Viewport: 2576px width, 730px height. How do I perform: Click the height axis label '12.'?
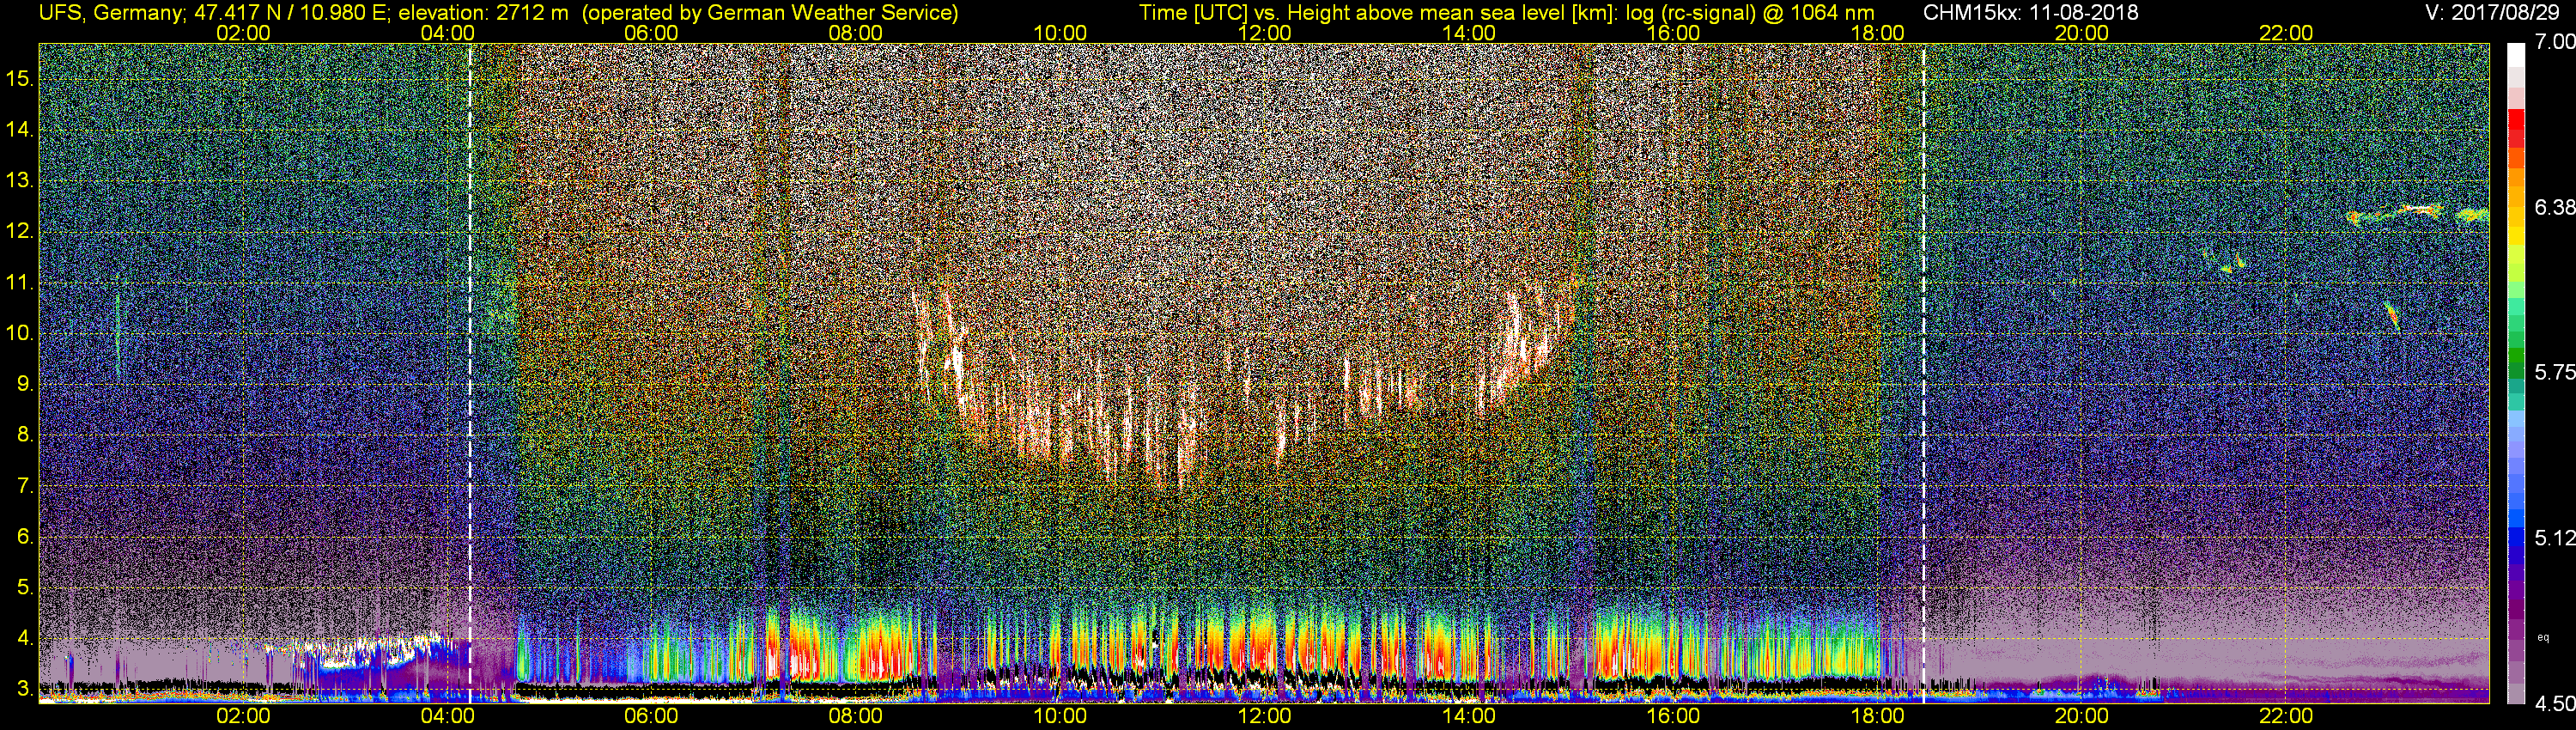point(19,232)
